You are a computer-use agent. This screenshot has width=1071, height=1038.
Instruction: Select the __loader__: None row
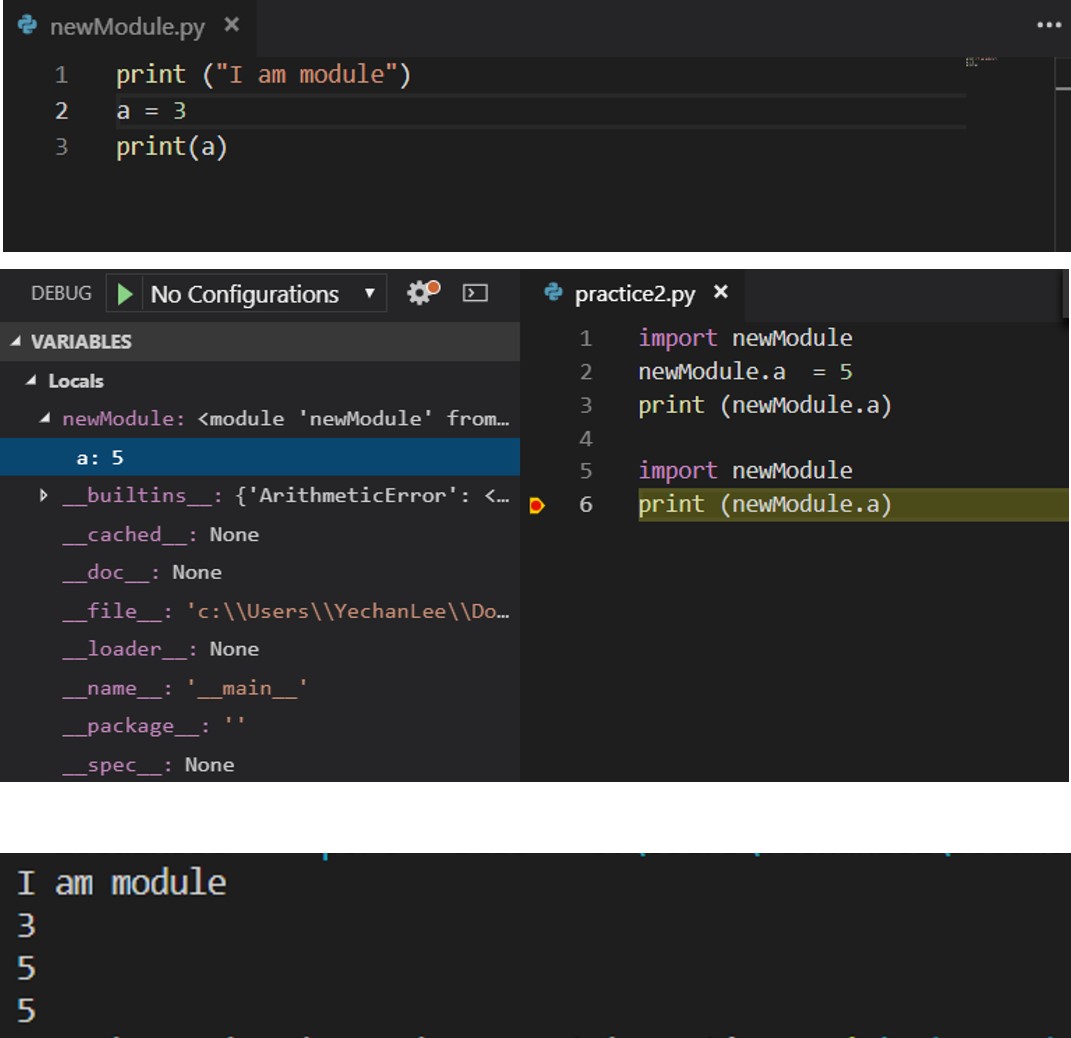tap(260, 649)
